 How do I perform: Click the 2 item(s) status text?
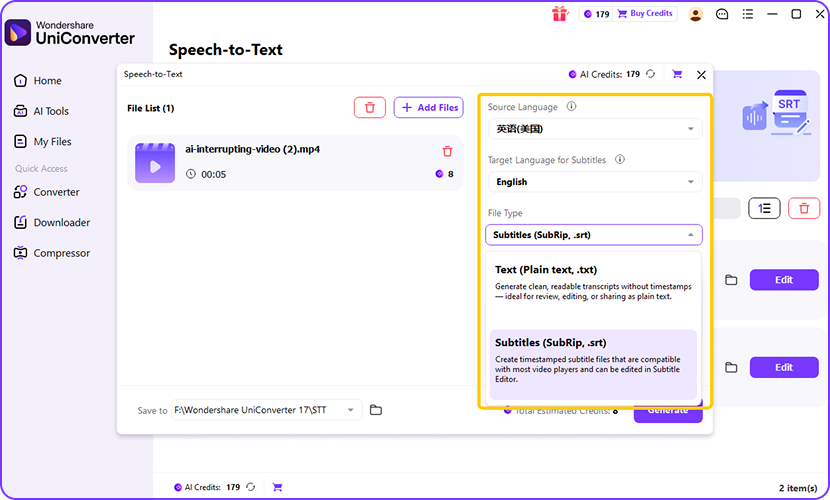[798, 488]
